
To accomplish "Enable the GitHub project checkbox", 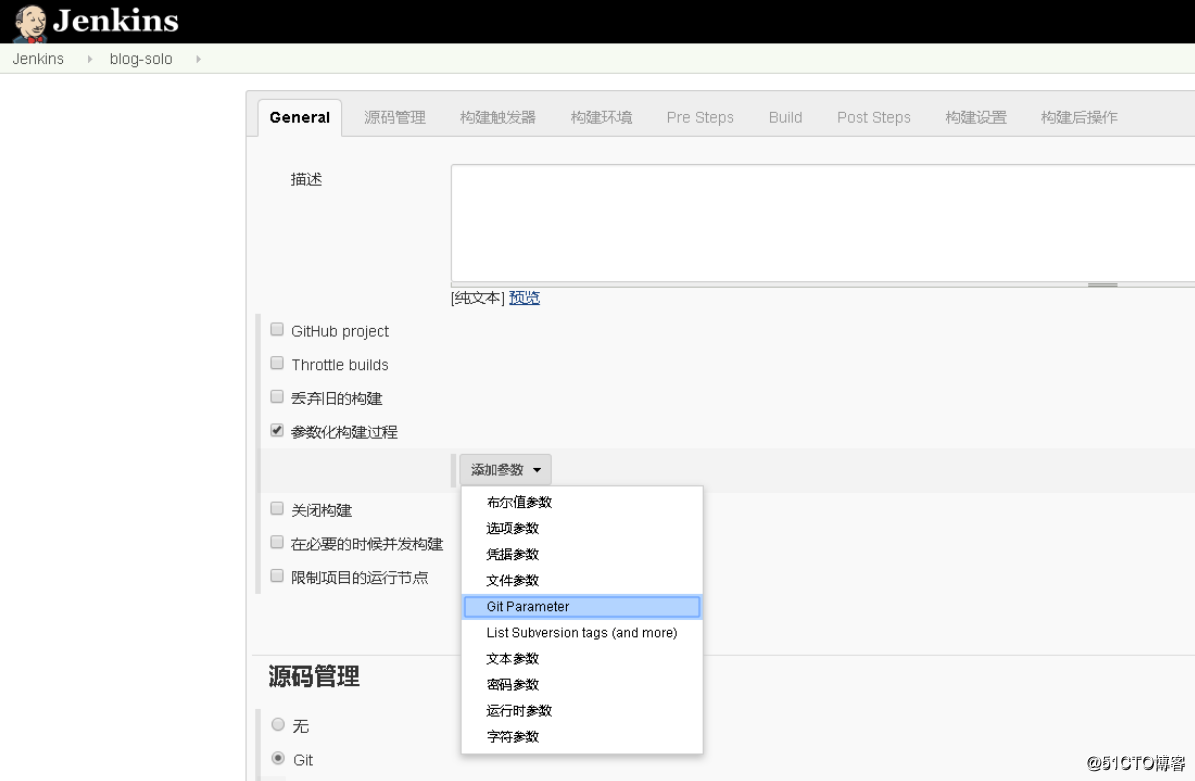I will click(277, 329).
